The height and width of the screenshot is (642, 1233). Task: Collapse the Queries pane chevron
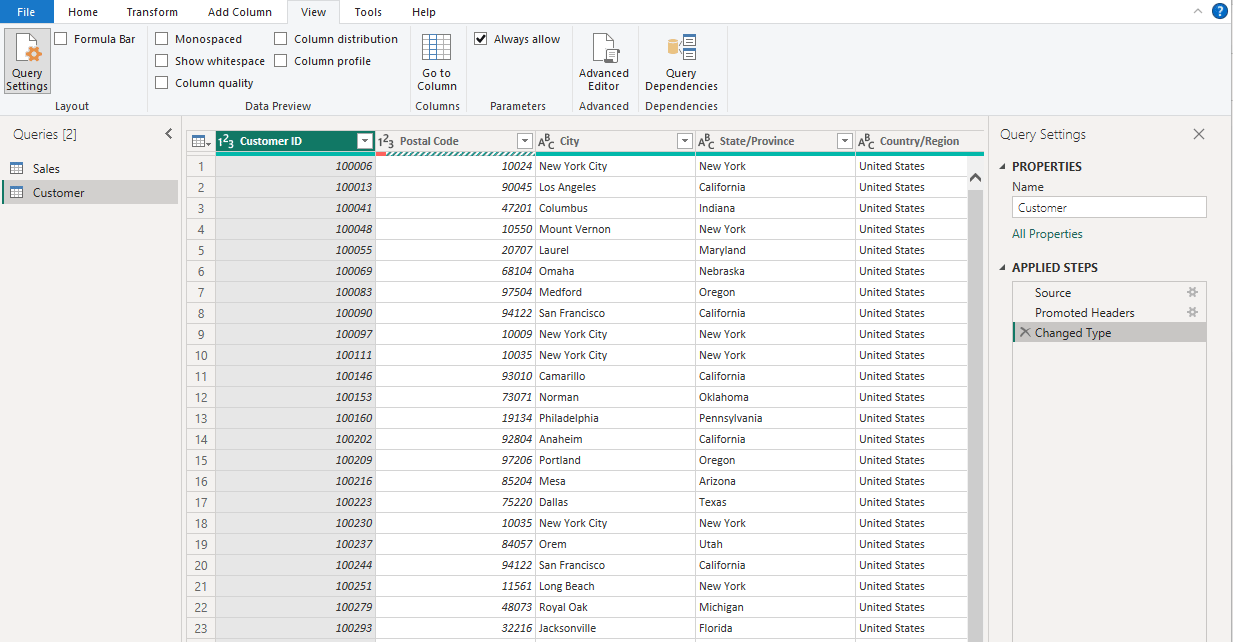pos(168,134)
